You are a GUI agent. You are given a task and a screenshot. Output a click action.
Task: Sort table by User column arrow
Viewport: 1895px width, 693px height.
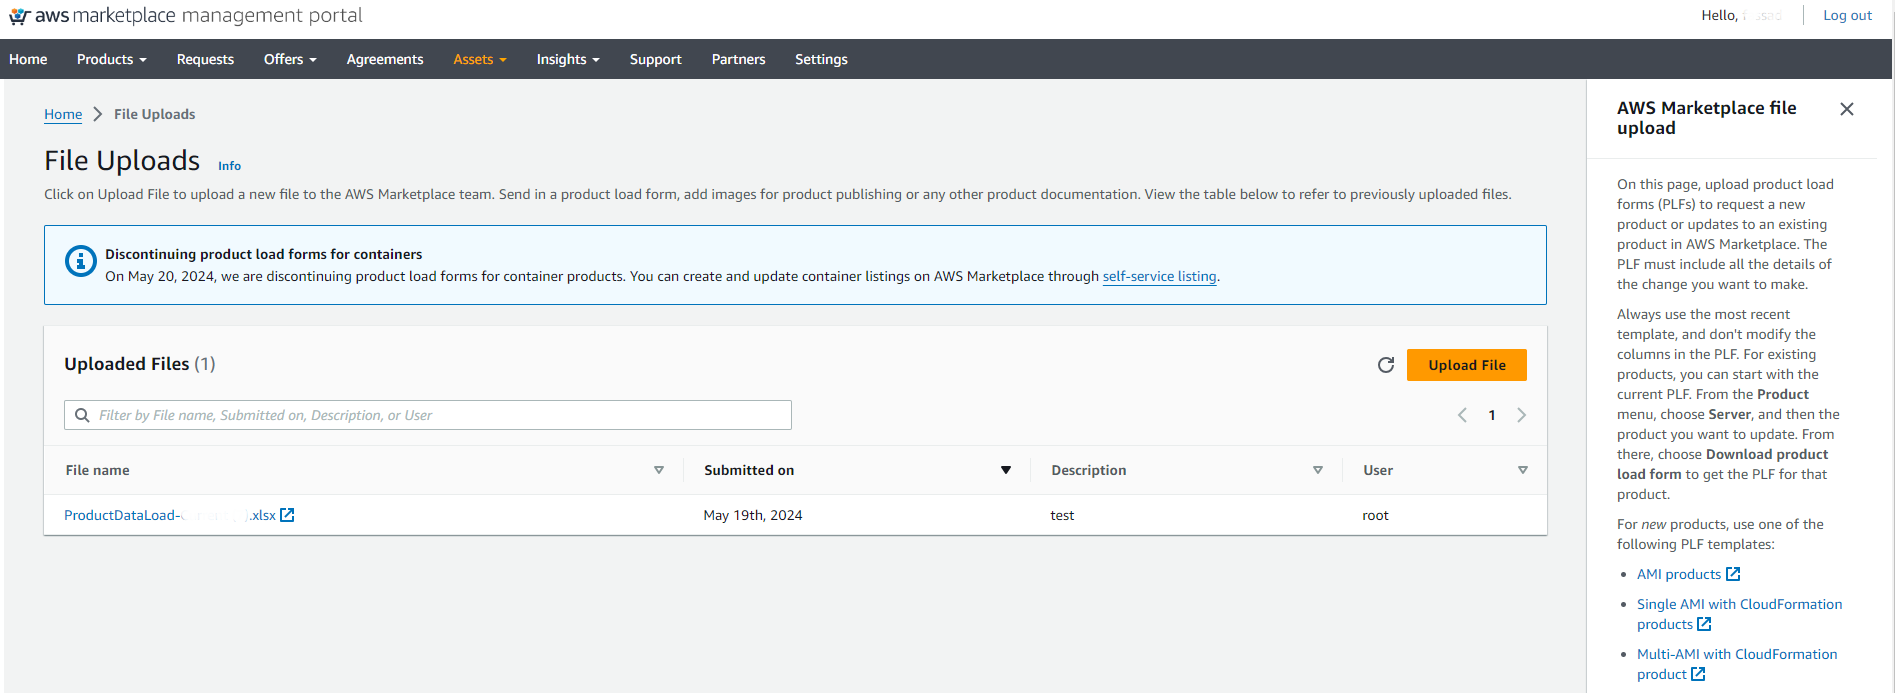pos(1523,470)
